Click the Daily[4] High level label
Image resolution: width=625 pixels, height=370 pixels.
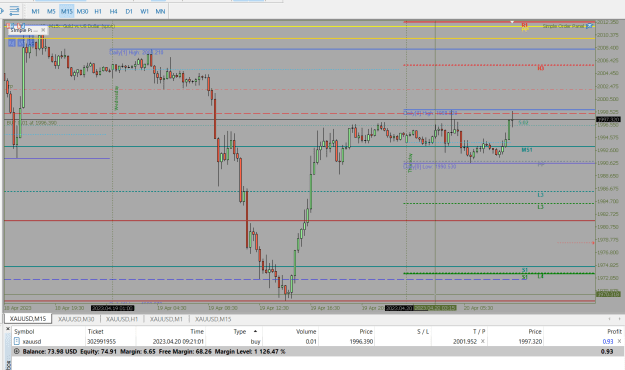click(430, 113)
